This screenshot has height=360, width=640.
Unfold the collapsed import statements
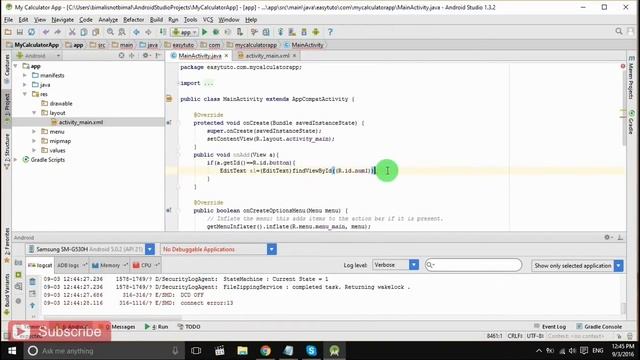point(209,83)
